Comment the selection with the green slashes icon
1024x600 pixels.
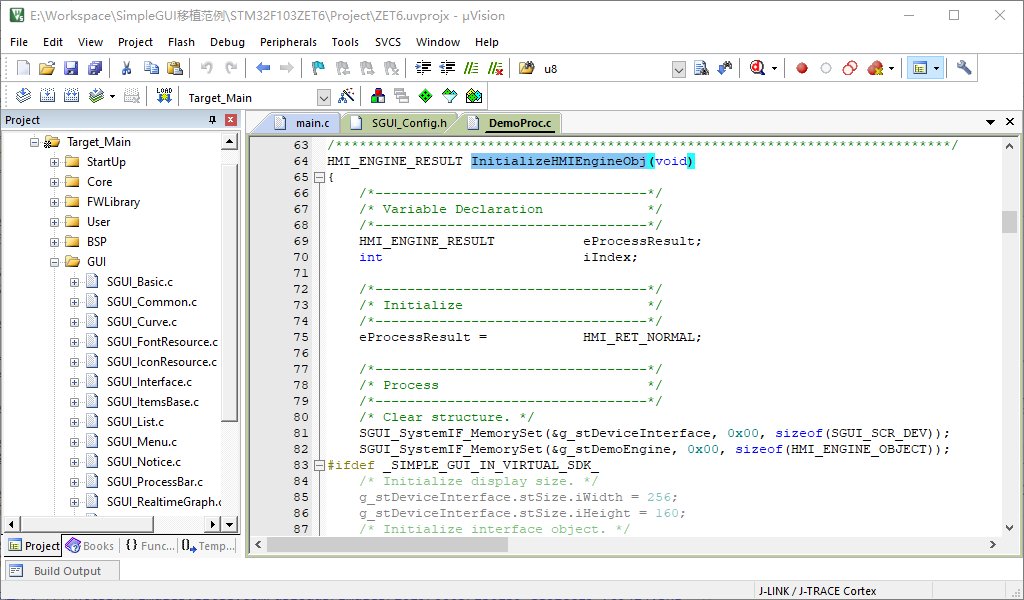coord(471,68)
